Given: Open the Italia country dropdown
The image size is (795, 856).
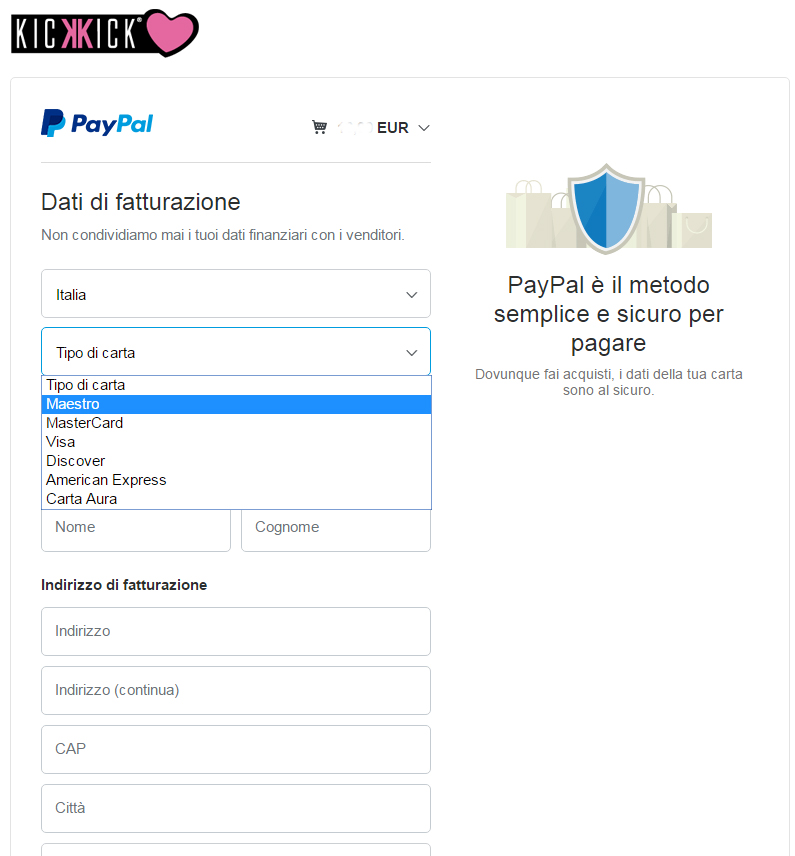Looking at the screenshot, I should [236, 294].
